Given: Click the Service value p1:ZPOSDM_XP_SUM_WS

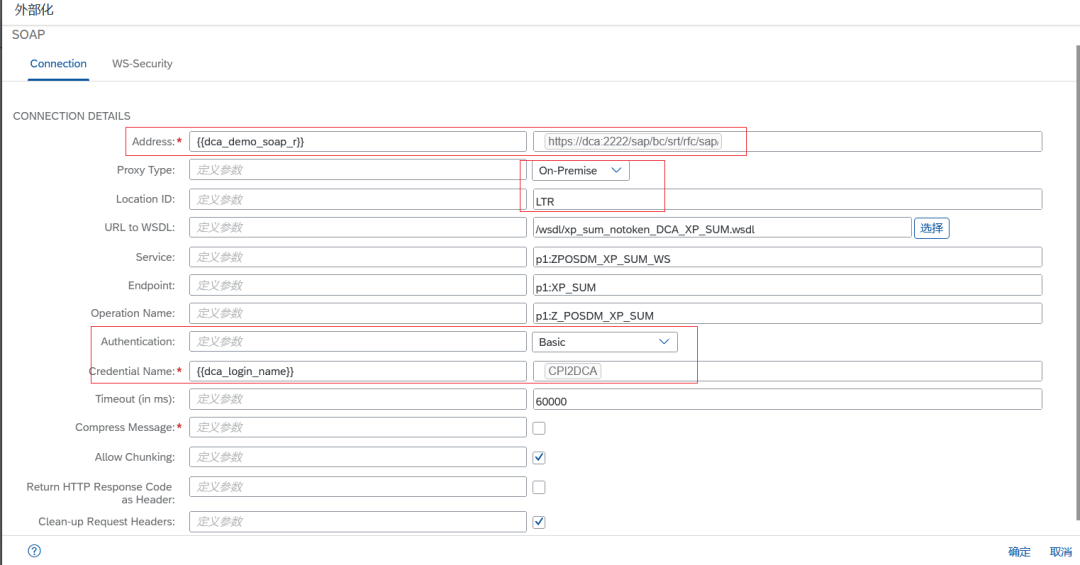Looking at the screenshot, I should click(787, 258).
